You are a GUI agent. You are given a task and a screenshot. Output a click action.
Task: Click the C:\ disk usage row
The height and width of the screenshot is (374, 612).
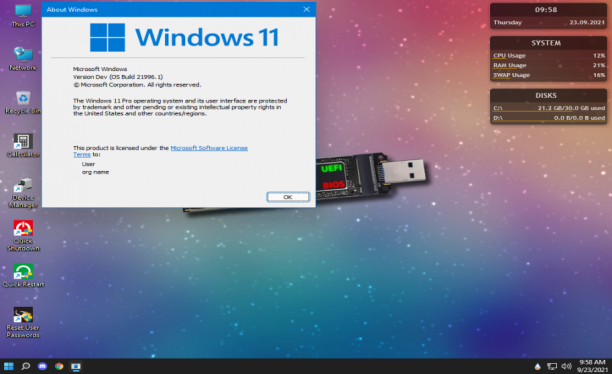coord(548,108)
